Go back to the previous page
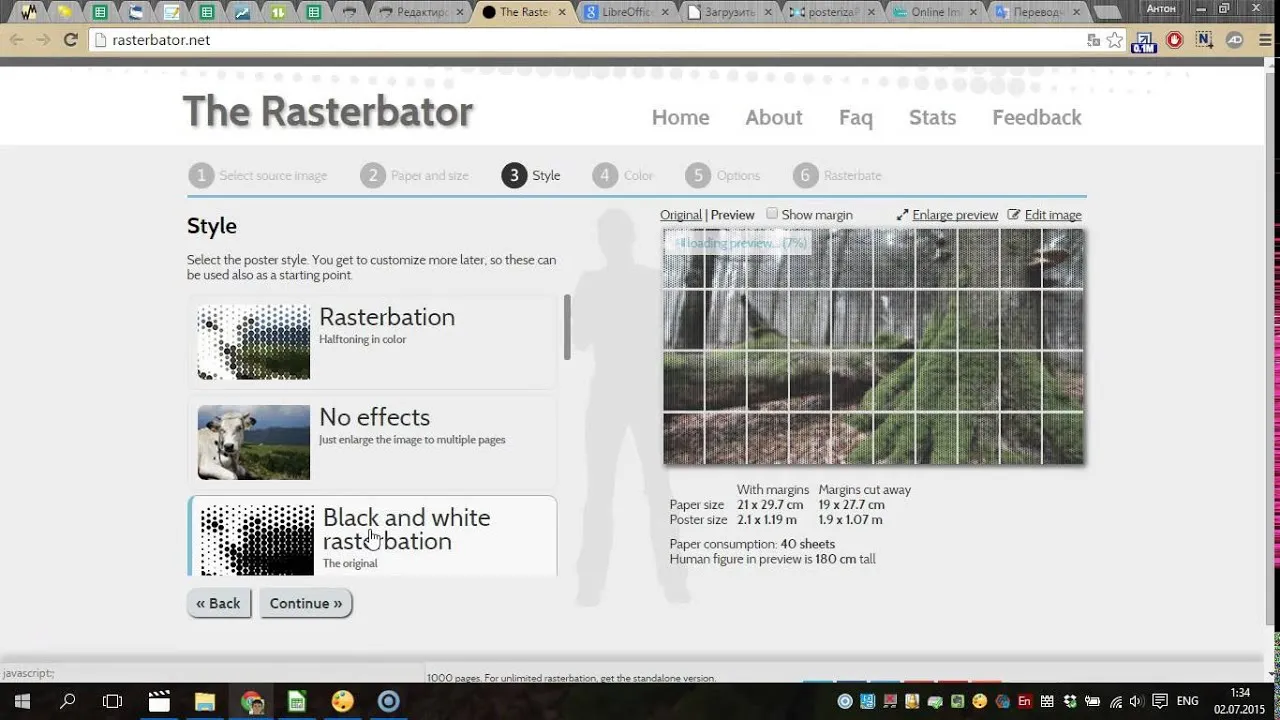This screenshot has height=720, width=1280. [17, 40]
